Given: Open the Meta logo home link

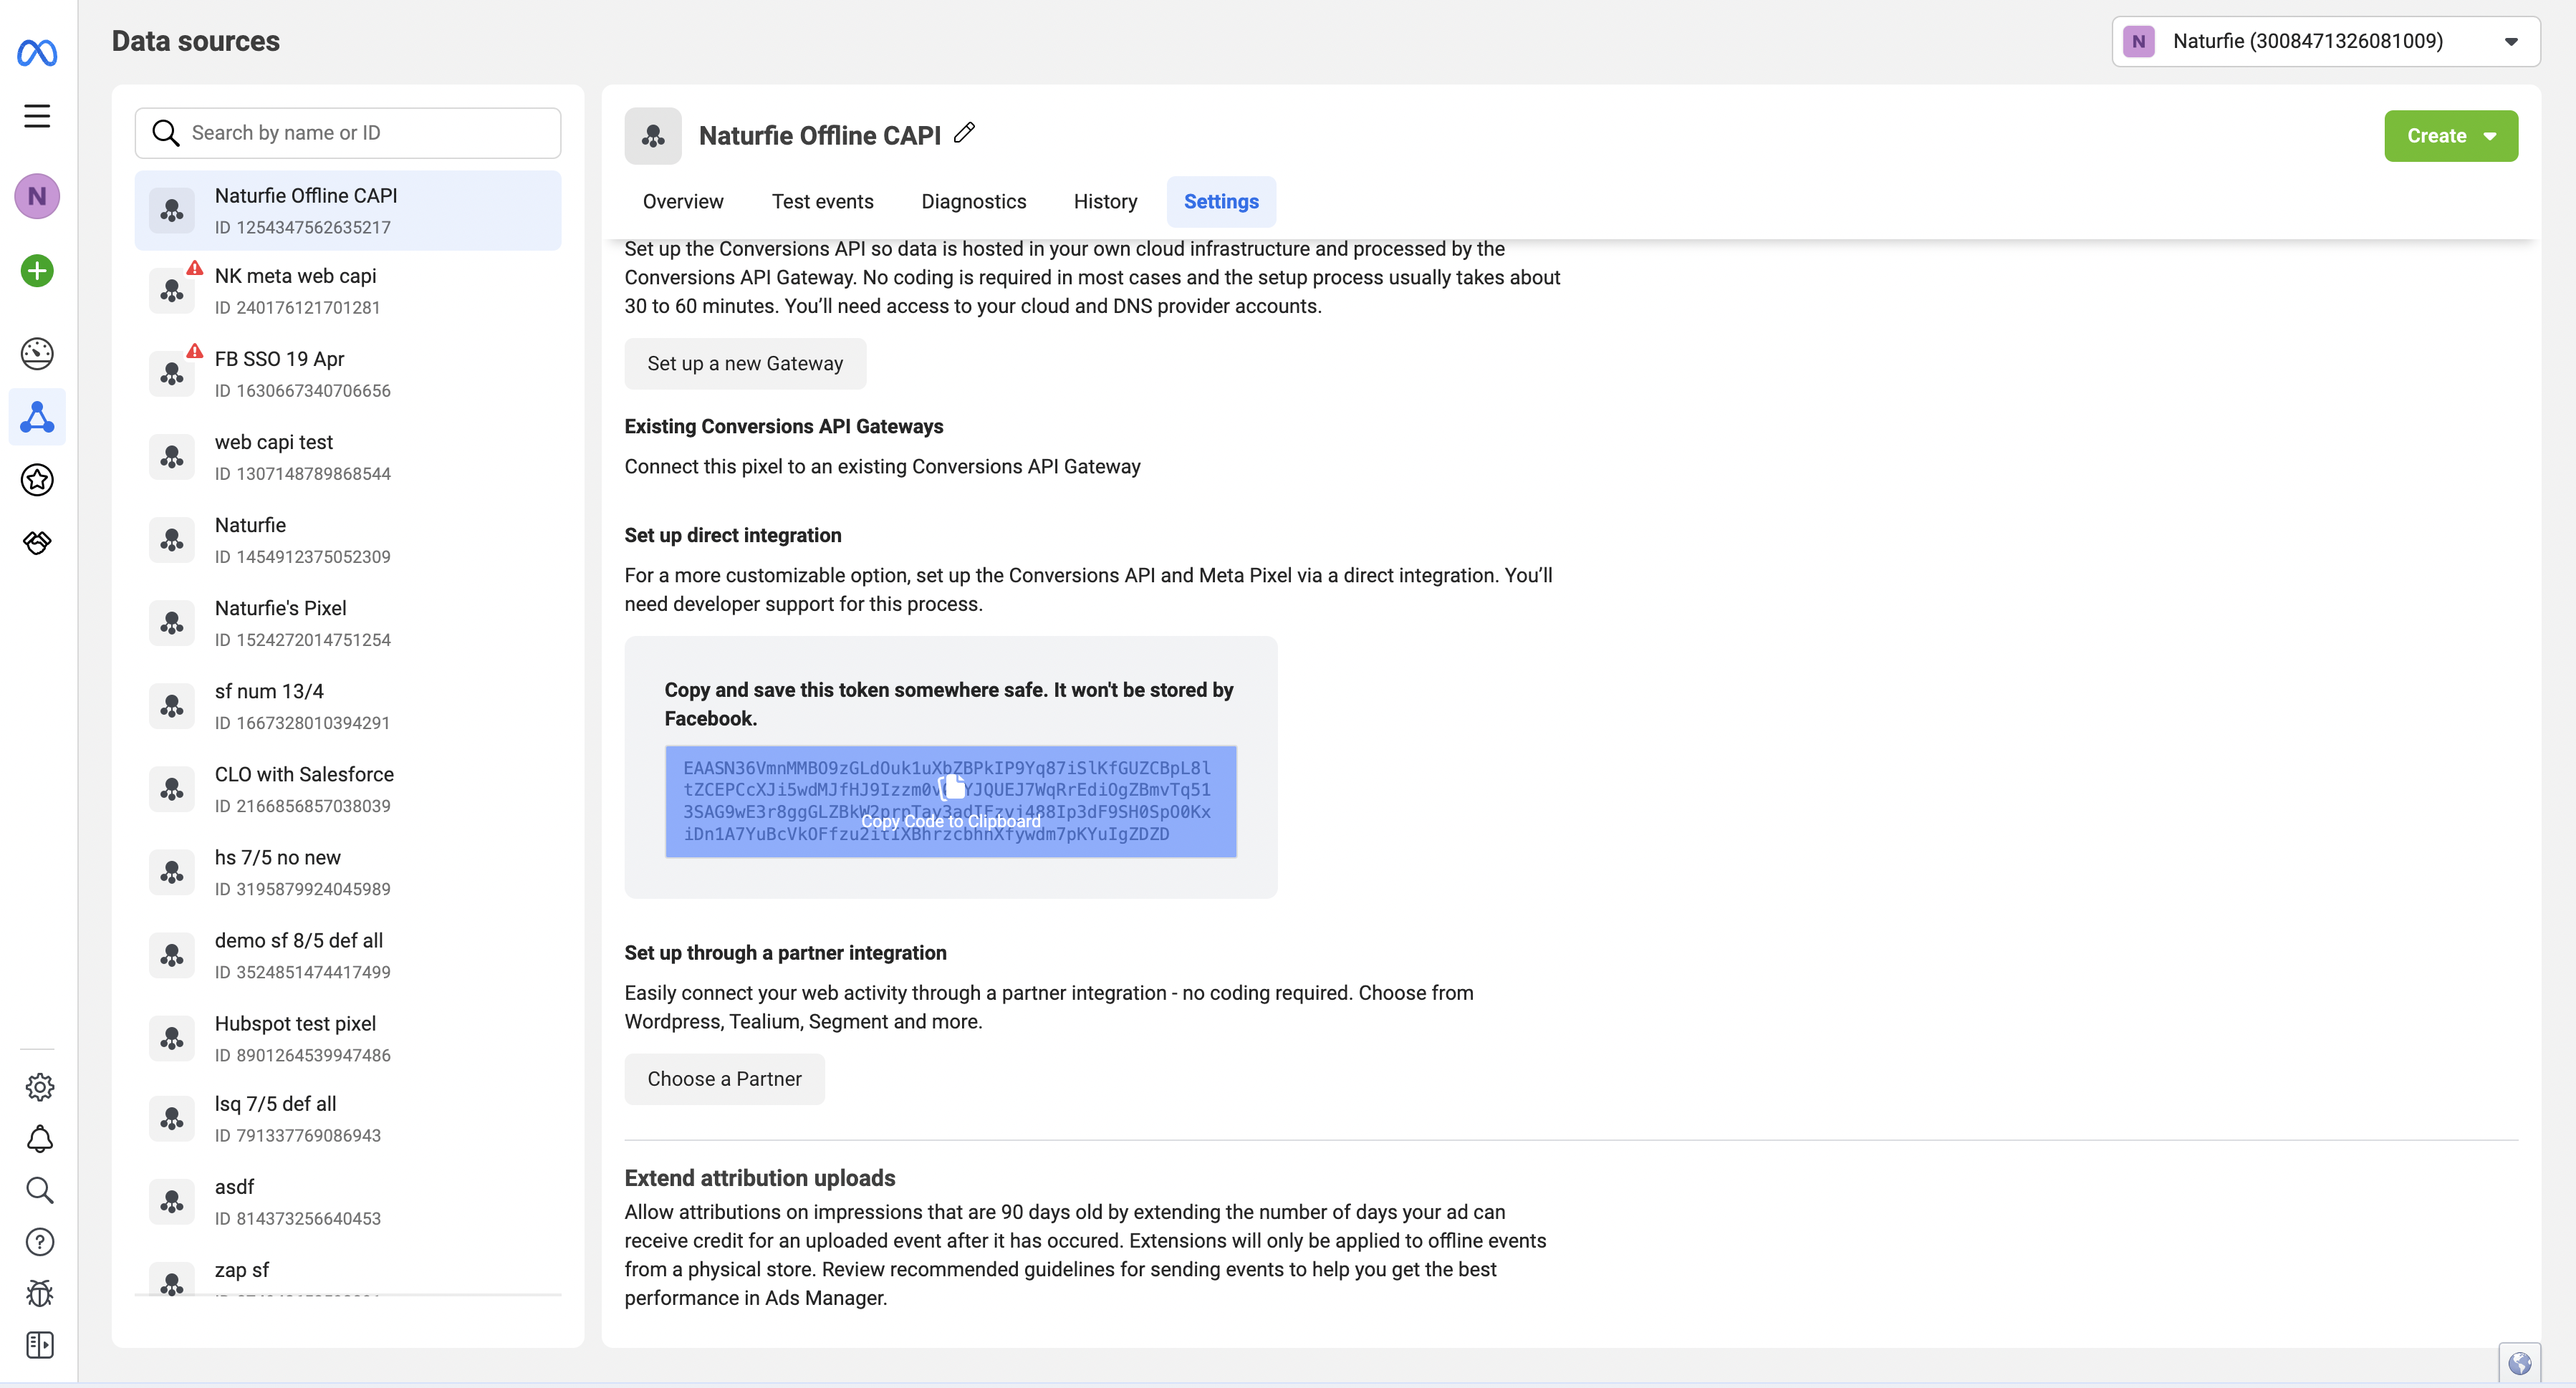Looking at the screenshot, I should click(x=37, y=52).
